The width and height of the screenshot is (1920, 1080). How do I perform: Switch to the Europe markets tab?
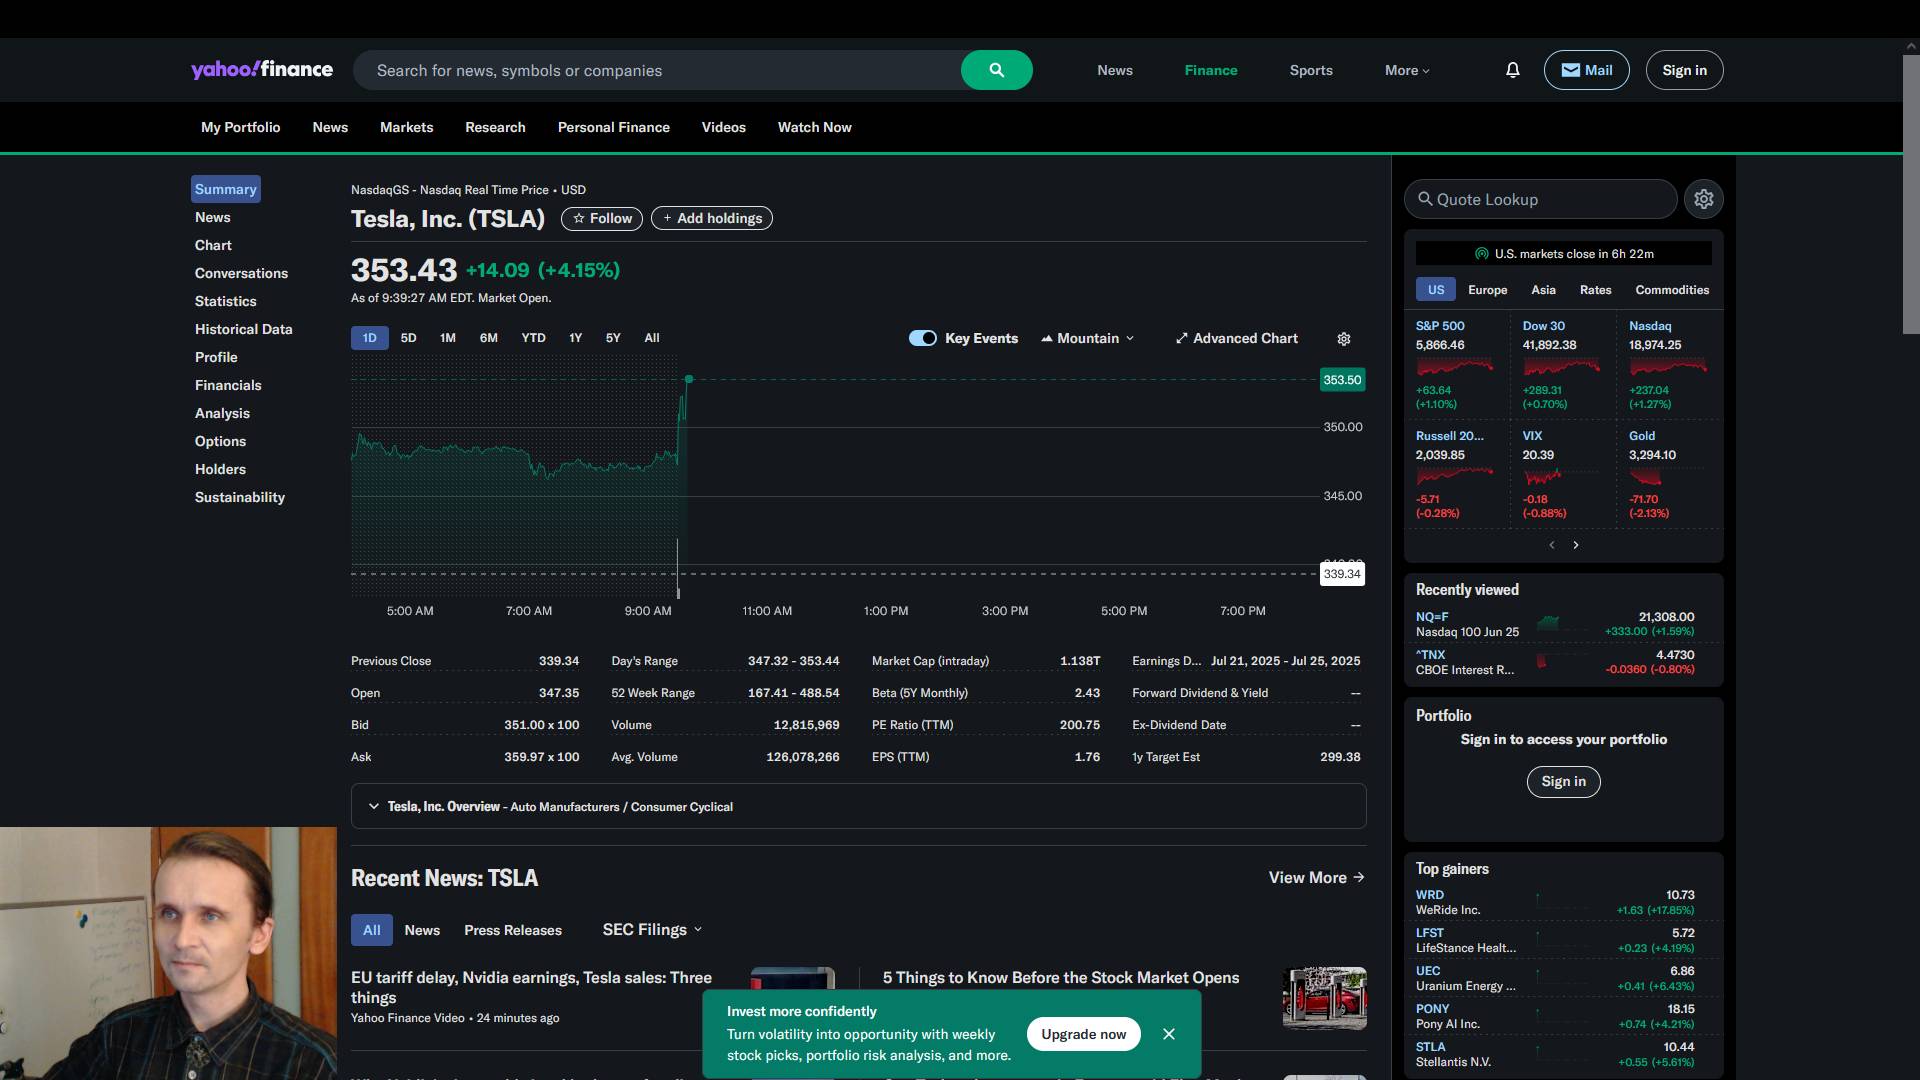tap(1487, 290)
